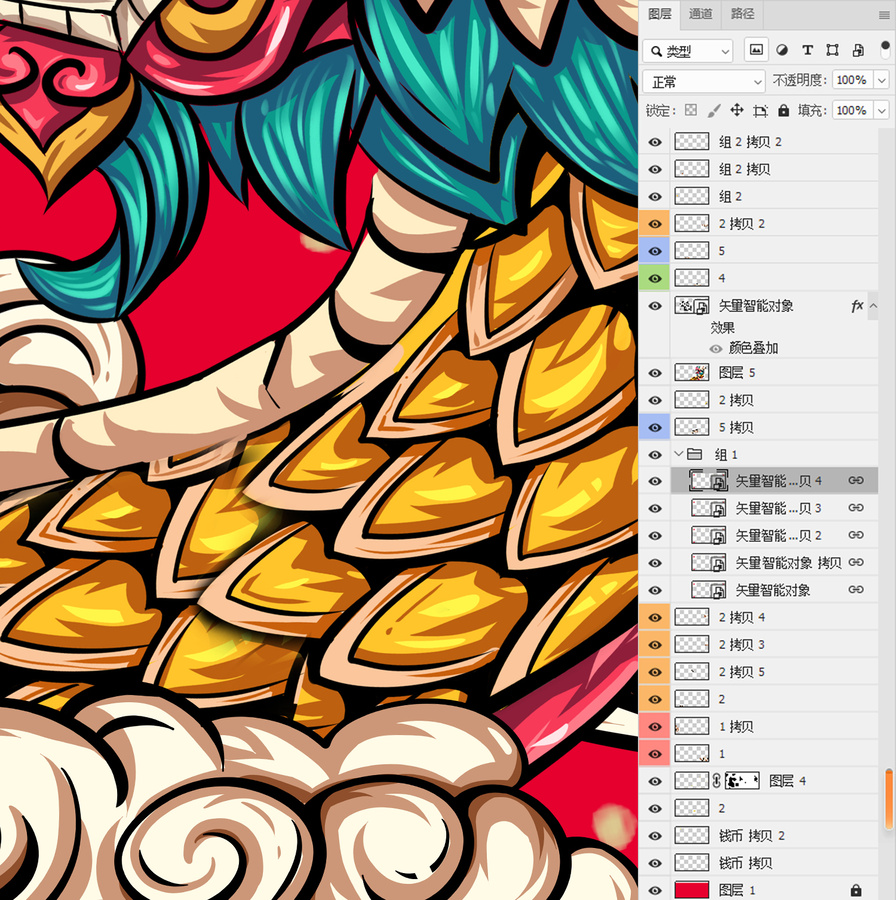Select the 矢量智能对象 拷贝 layer
Screen dimensions: 896x900
pos(774,562)
